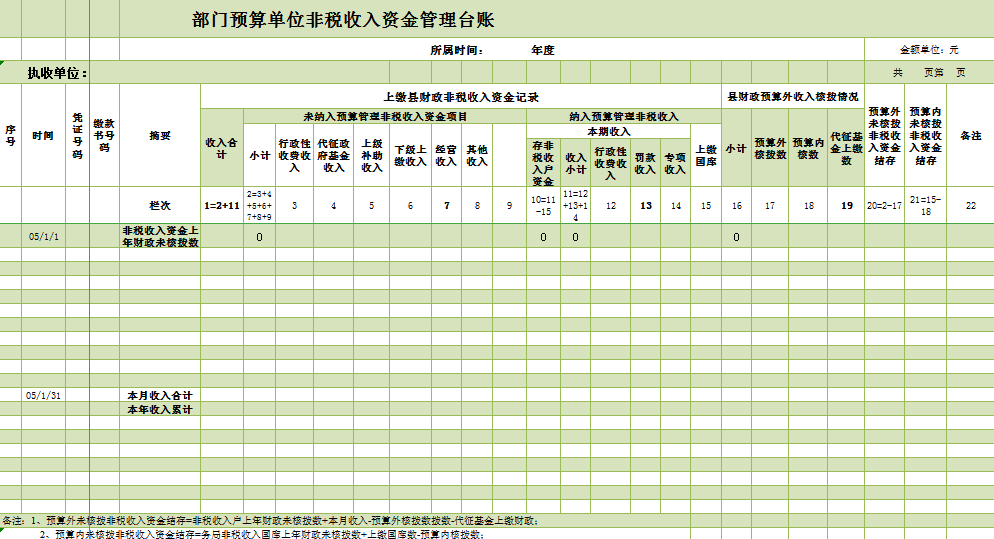Select the 上级补助收入 header cell
This screenshot has height=539, width=994.
pos(371,155)
